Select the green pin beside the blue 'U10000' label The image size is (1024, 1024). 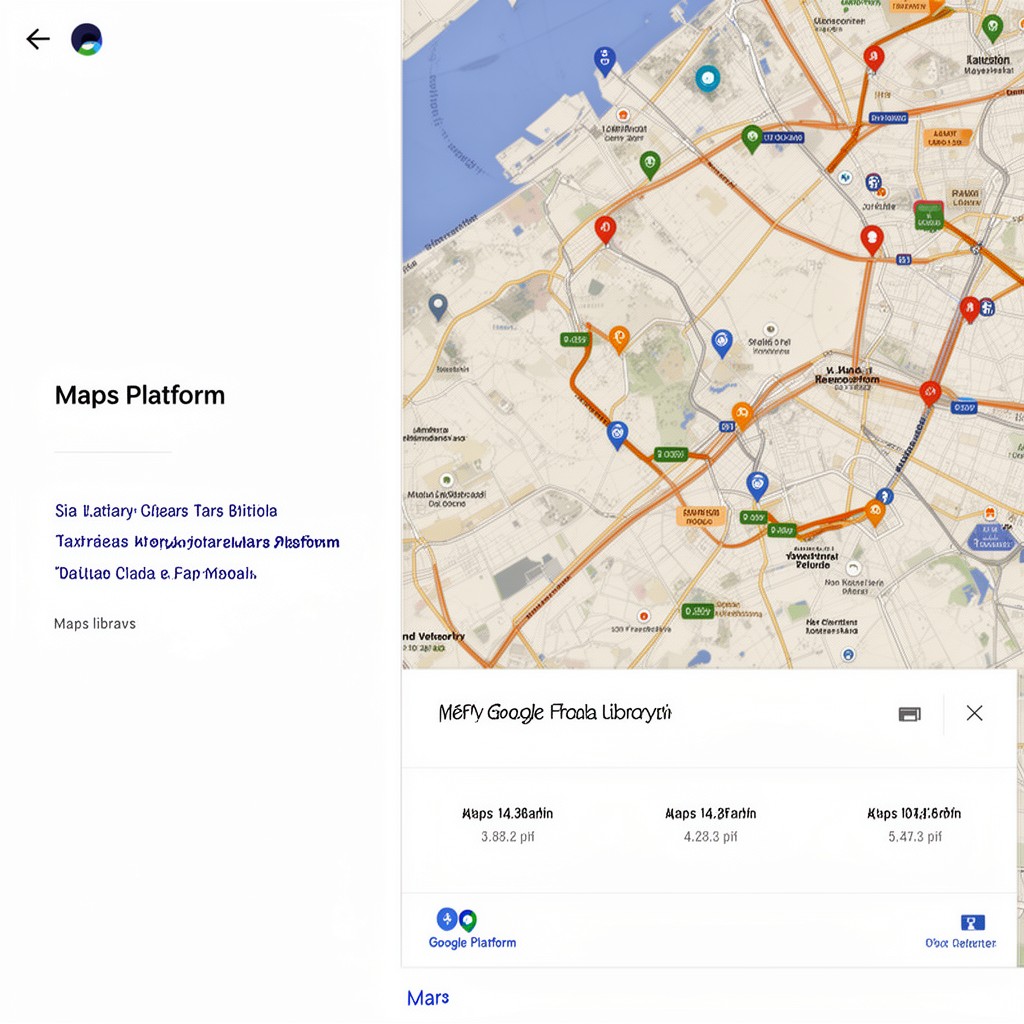[x=752, y=138]
